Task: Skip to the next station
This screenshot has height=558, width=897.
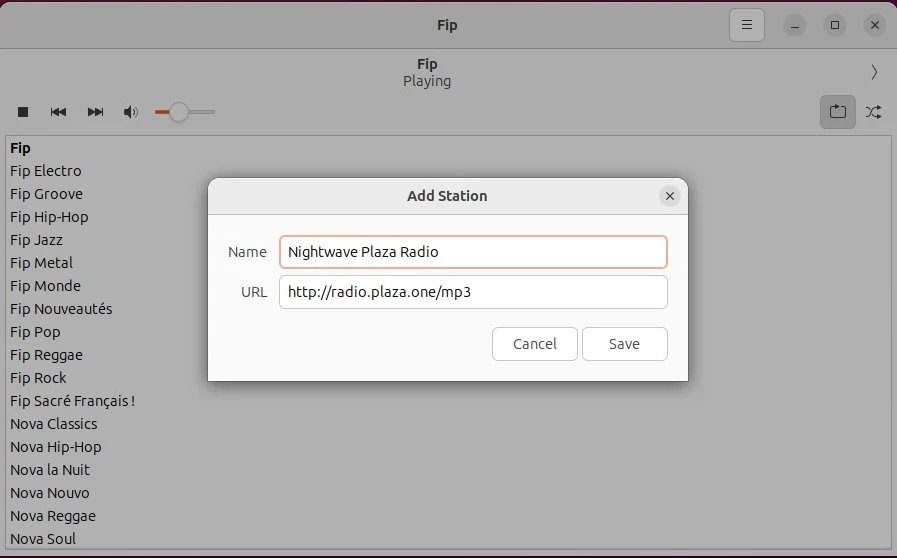Action: click(95, 112)
